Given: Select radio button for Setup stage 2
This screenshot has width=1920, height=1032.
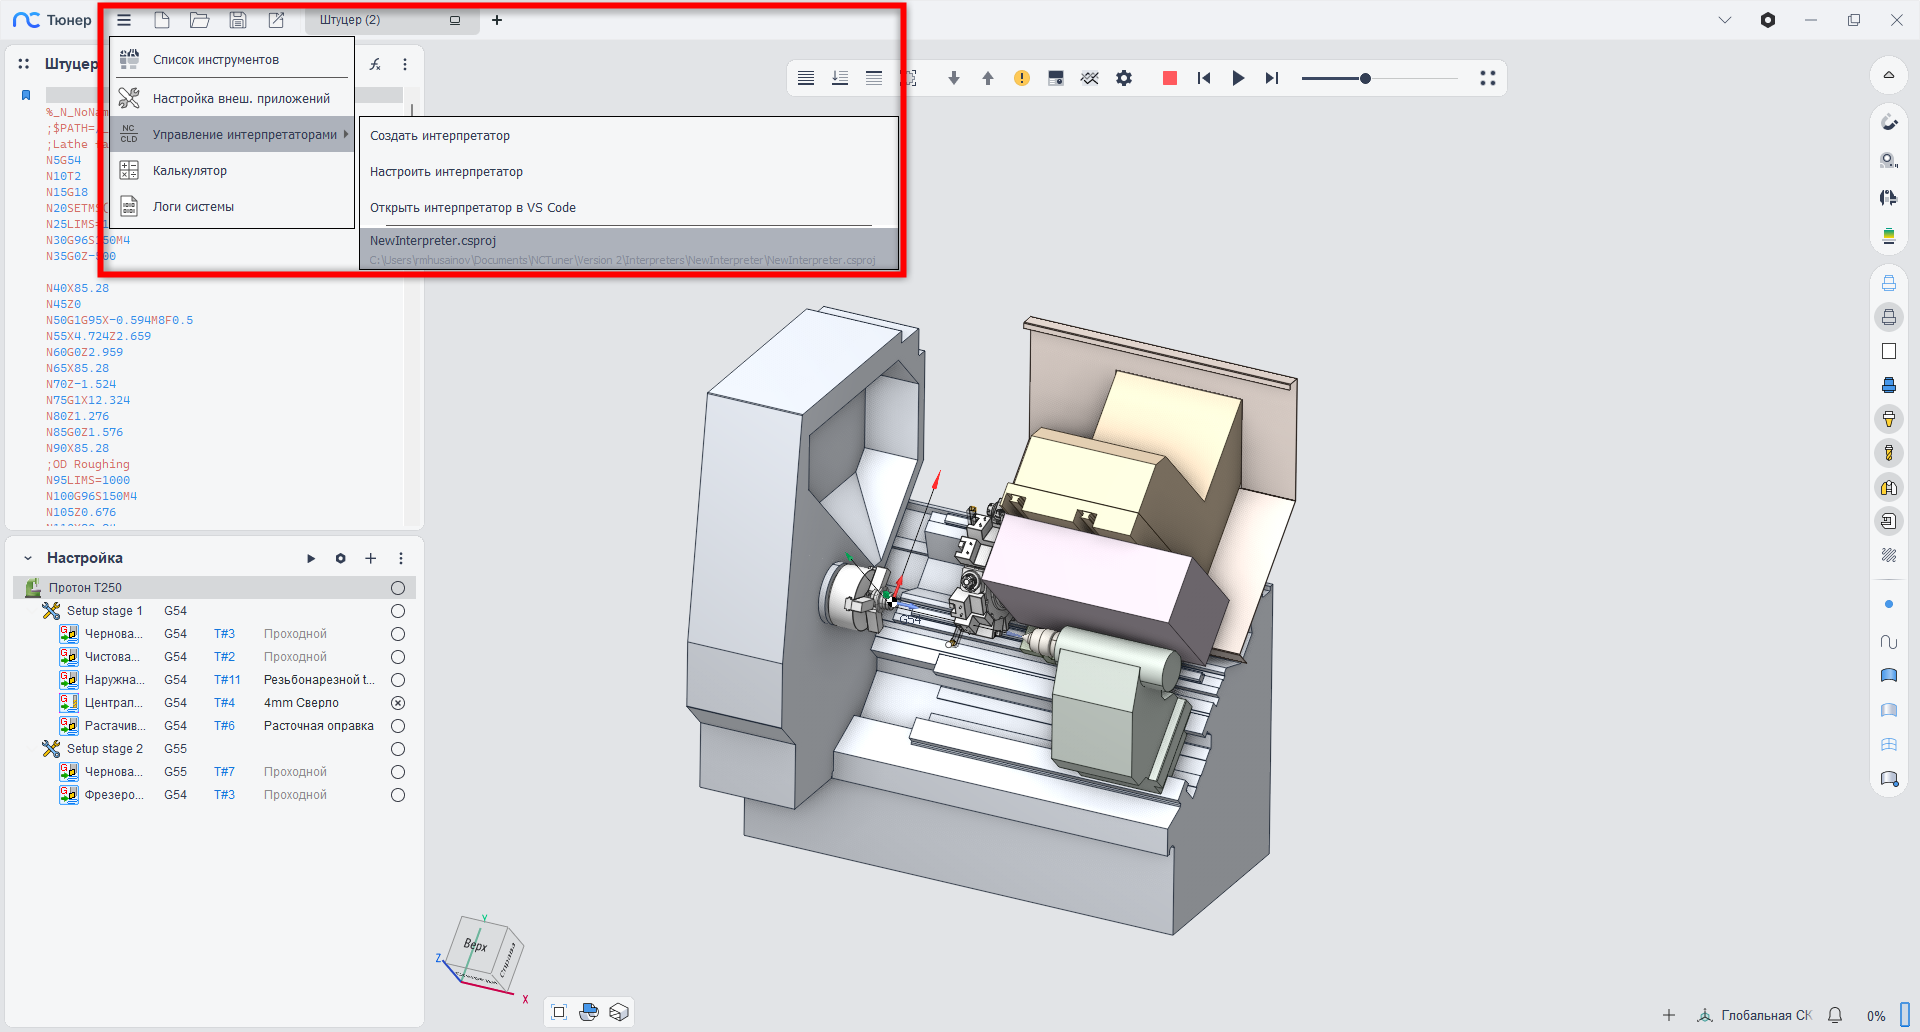Looking at the screenshot, I should click(x=398, y=749).
